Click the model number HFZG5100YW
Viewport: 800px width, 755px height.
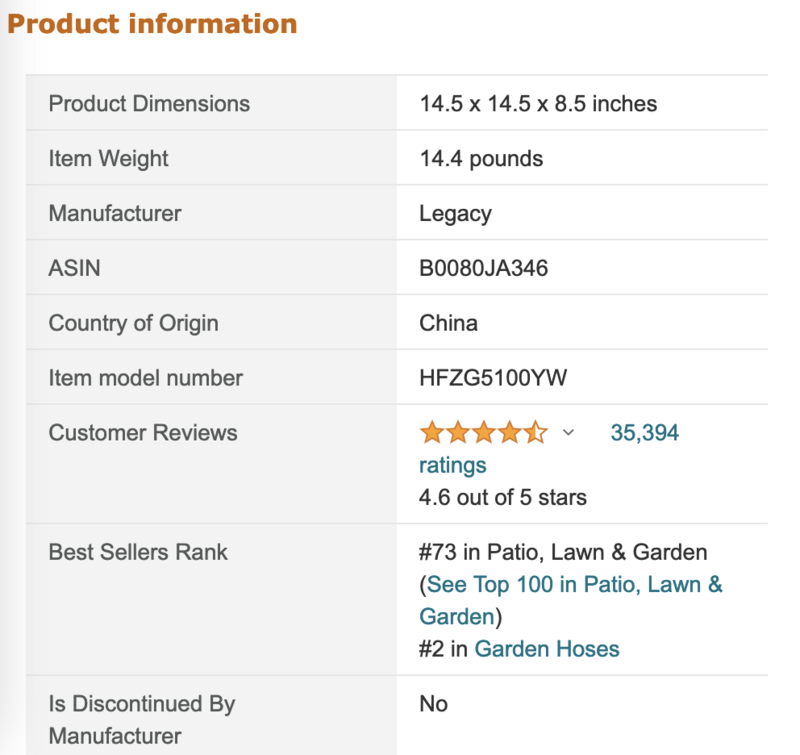(x=494, y=378)
